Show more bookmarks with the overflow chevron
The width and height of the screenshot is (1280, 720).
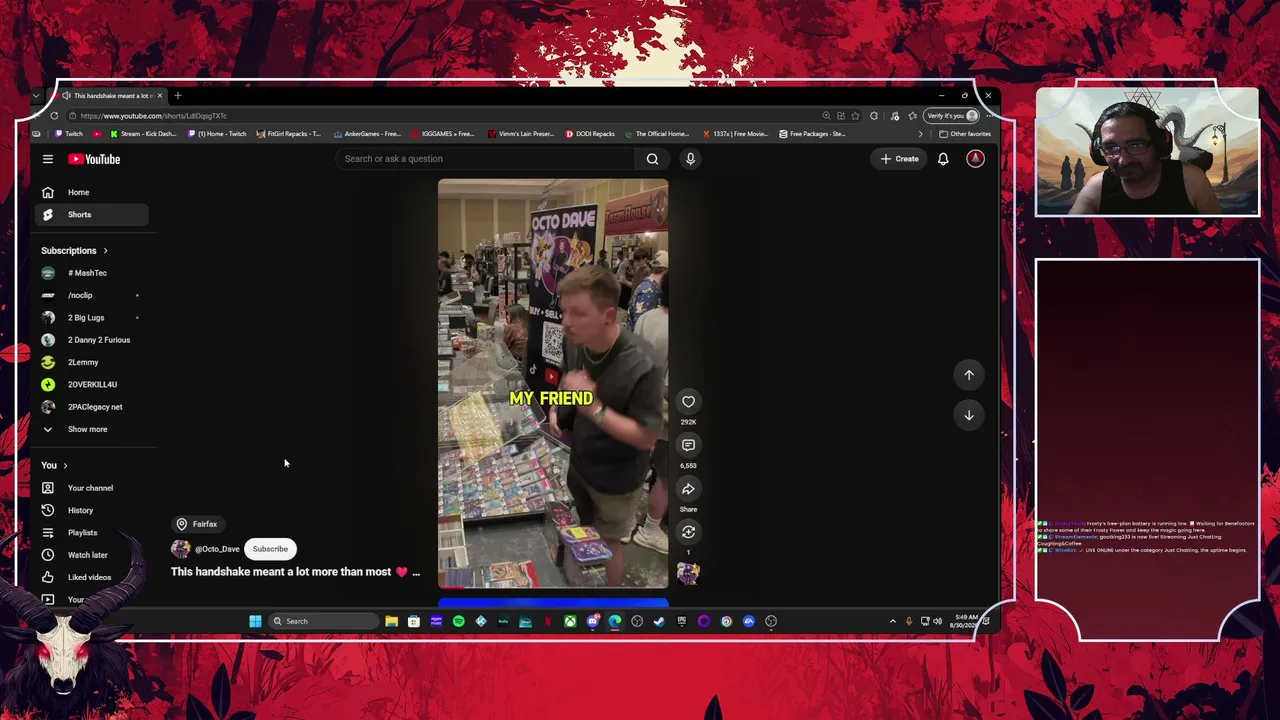click(x=920, y=134)
